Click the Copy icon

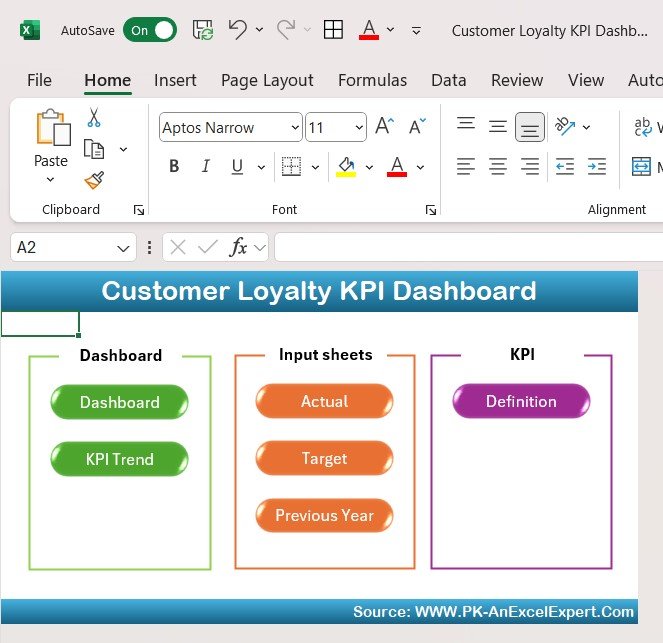coord(94,149)
